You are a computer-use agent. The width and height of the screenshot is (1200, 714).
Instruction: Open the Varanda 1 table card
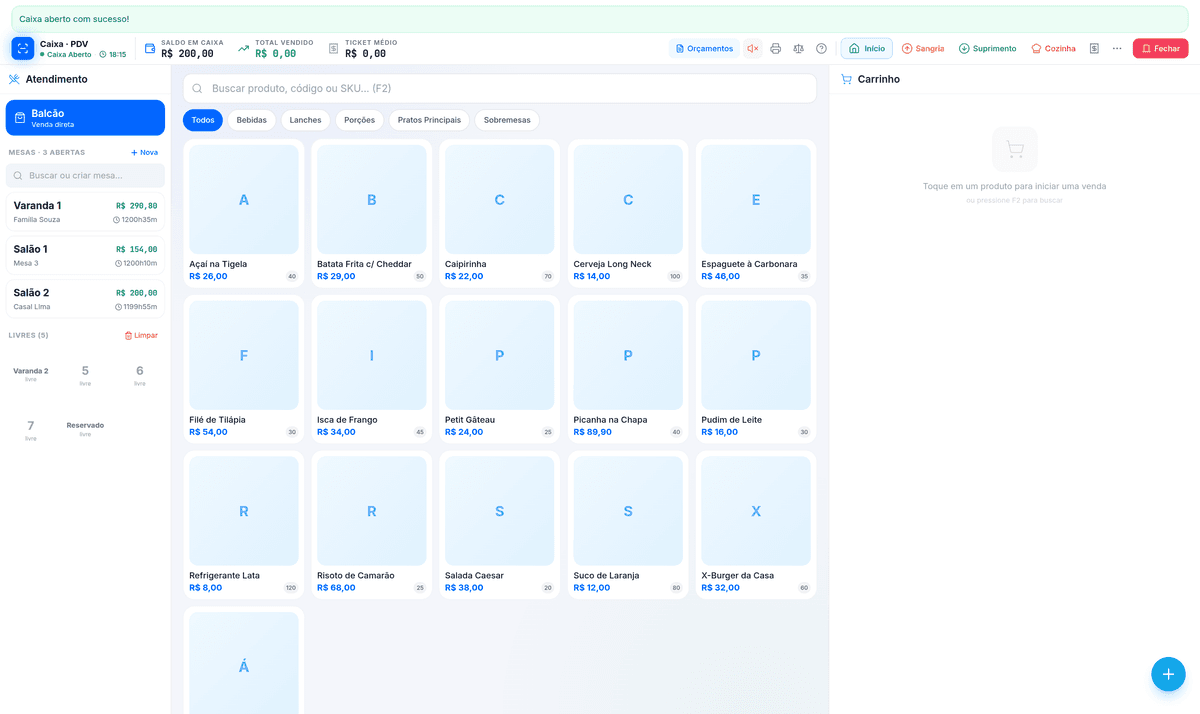[85, 212]
